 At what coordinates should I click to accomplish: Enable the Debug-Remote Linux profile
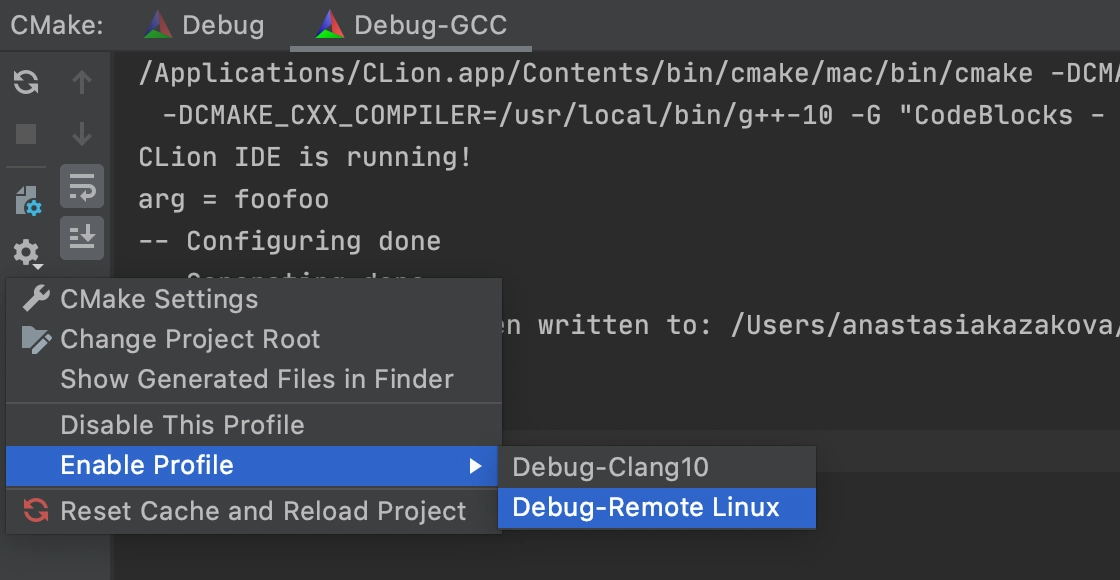point(656,508)
